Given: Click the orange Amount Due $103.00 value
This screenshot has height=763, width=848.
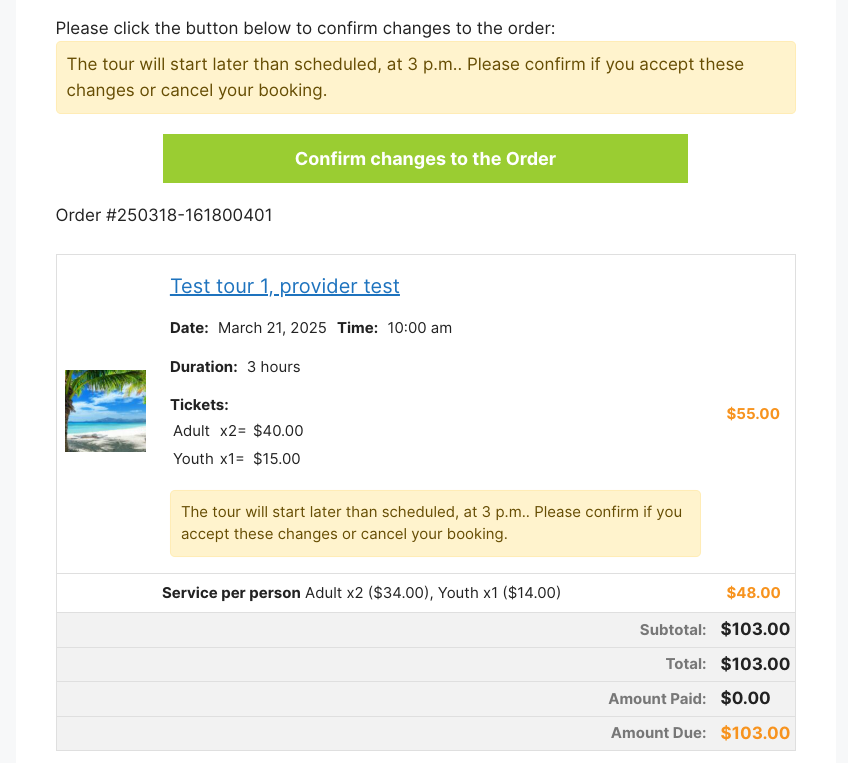Looking at the screenshot, I should (755, 733).
